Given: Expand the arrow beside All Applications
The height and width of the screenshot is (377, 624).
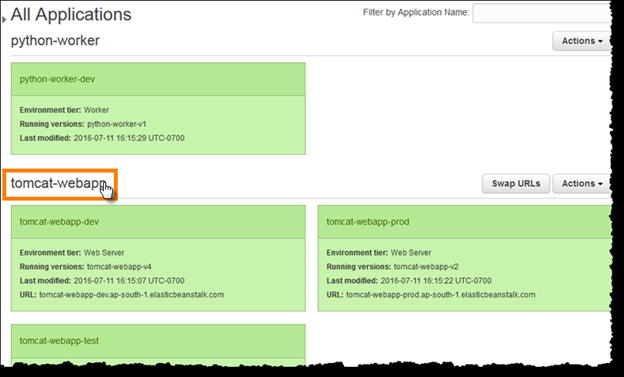Looking at the screenshot, I should (4, 19).
